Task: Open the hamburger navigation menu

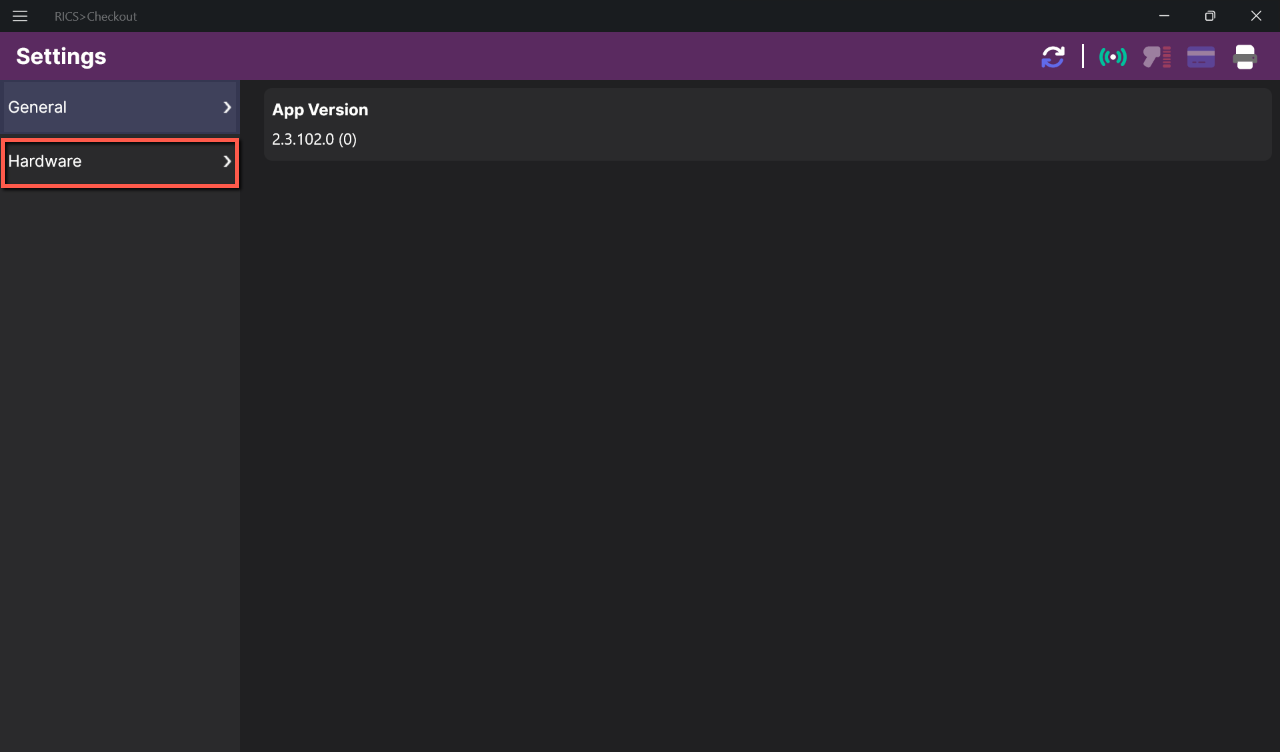Action: [x=19, y=16]
